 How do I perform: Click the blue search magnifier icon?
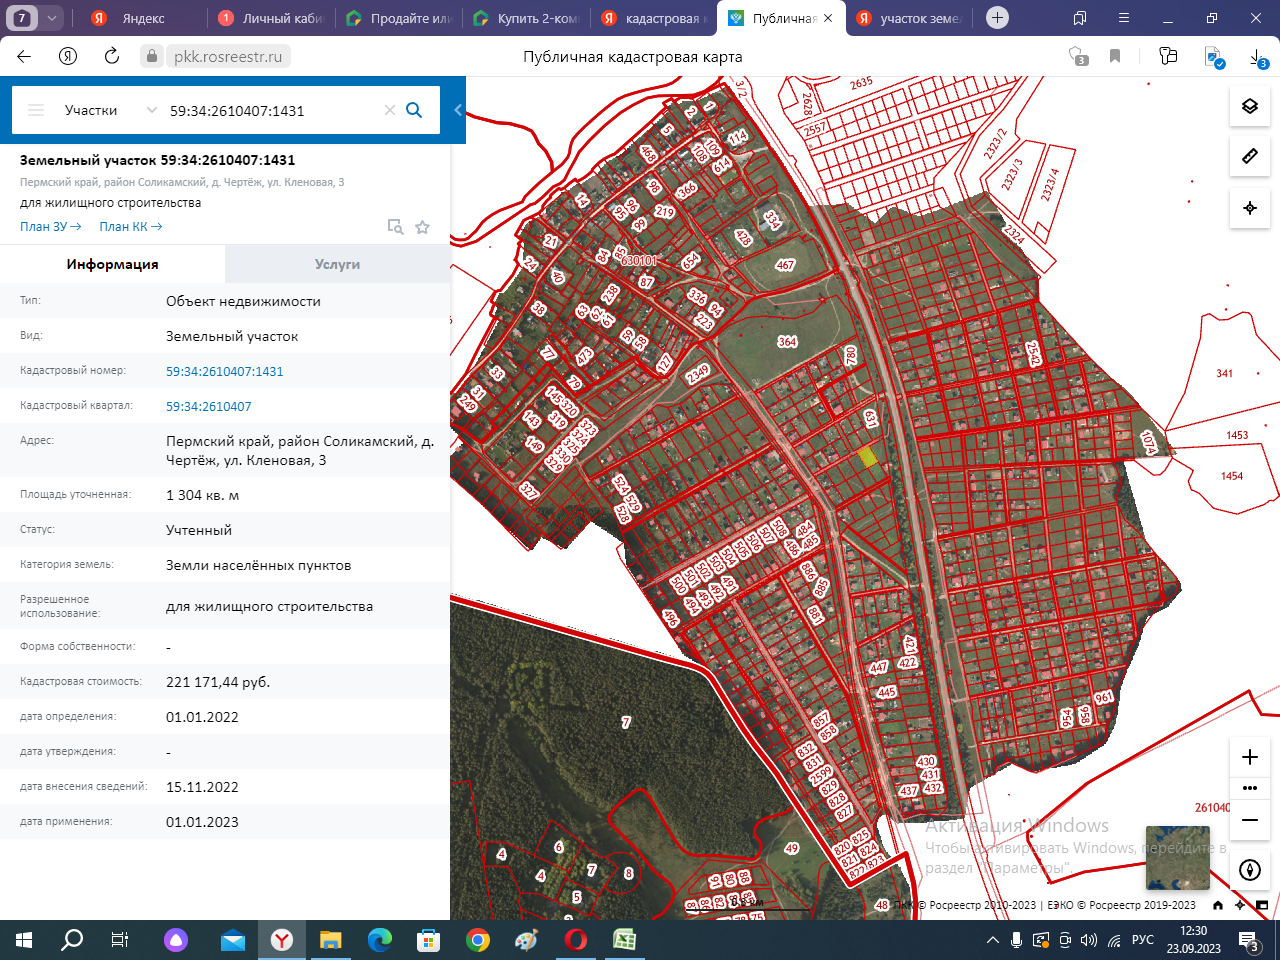pyautogui.click(x=414, y=110)
